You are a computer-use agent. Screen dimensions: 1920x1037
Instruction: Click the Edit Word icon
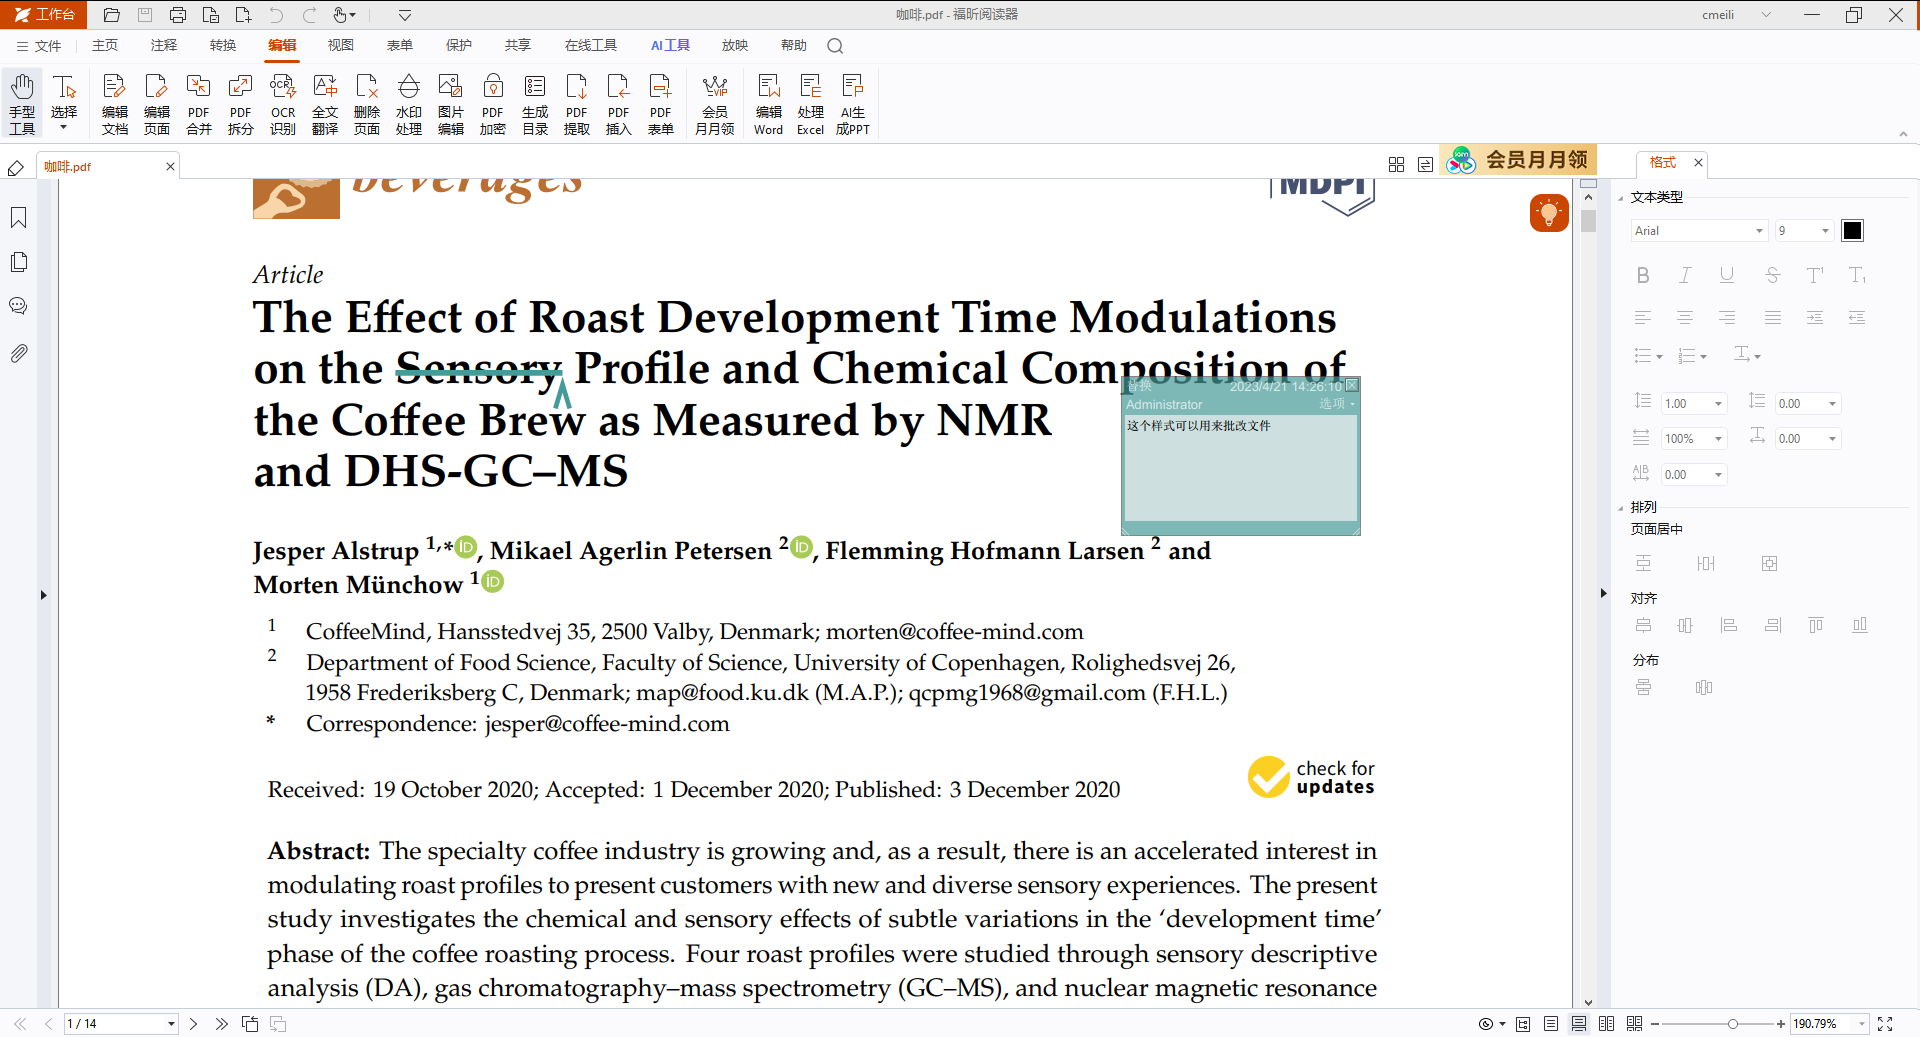click(x=769, y=103)
